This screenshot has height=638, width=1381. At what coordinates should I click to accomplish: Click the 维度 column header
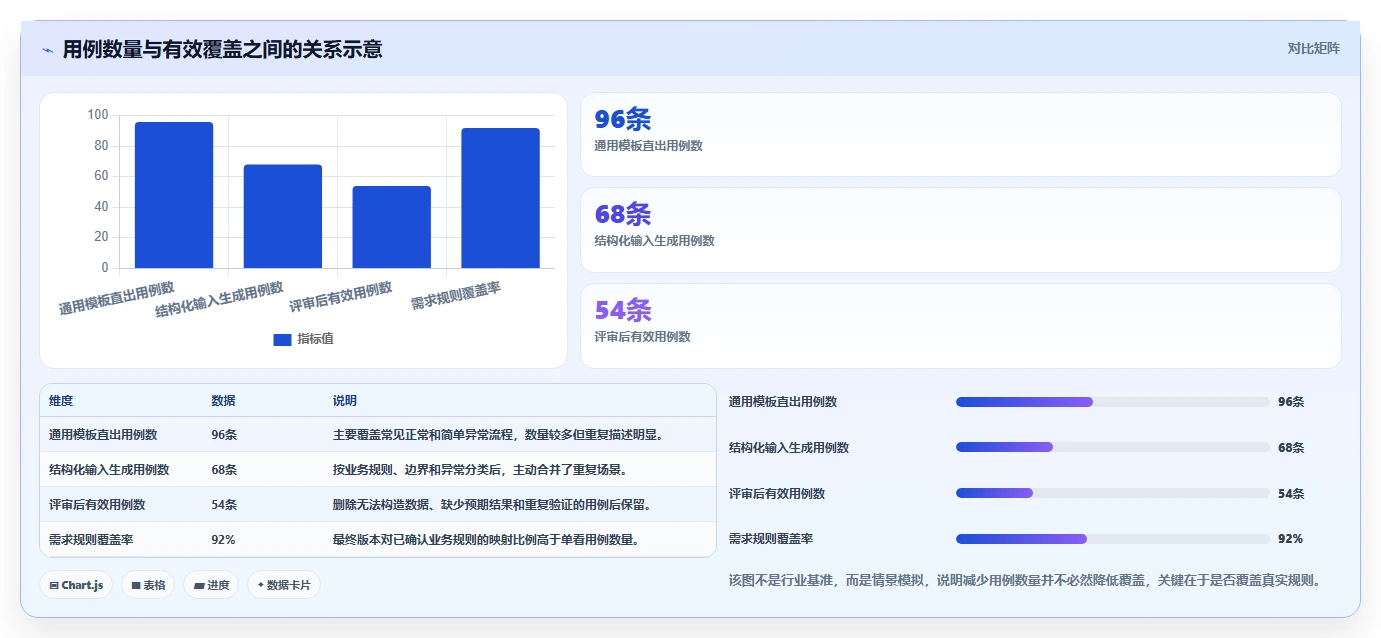61,400
